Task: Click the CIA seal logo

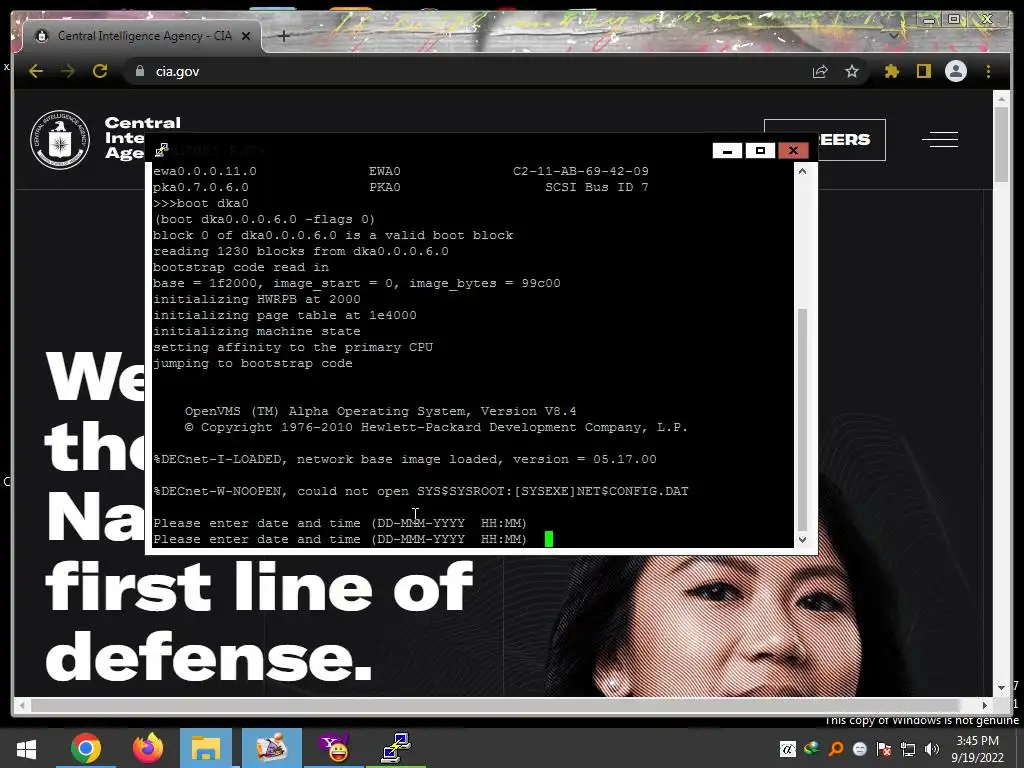Action: click(60, 140)
